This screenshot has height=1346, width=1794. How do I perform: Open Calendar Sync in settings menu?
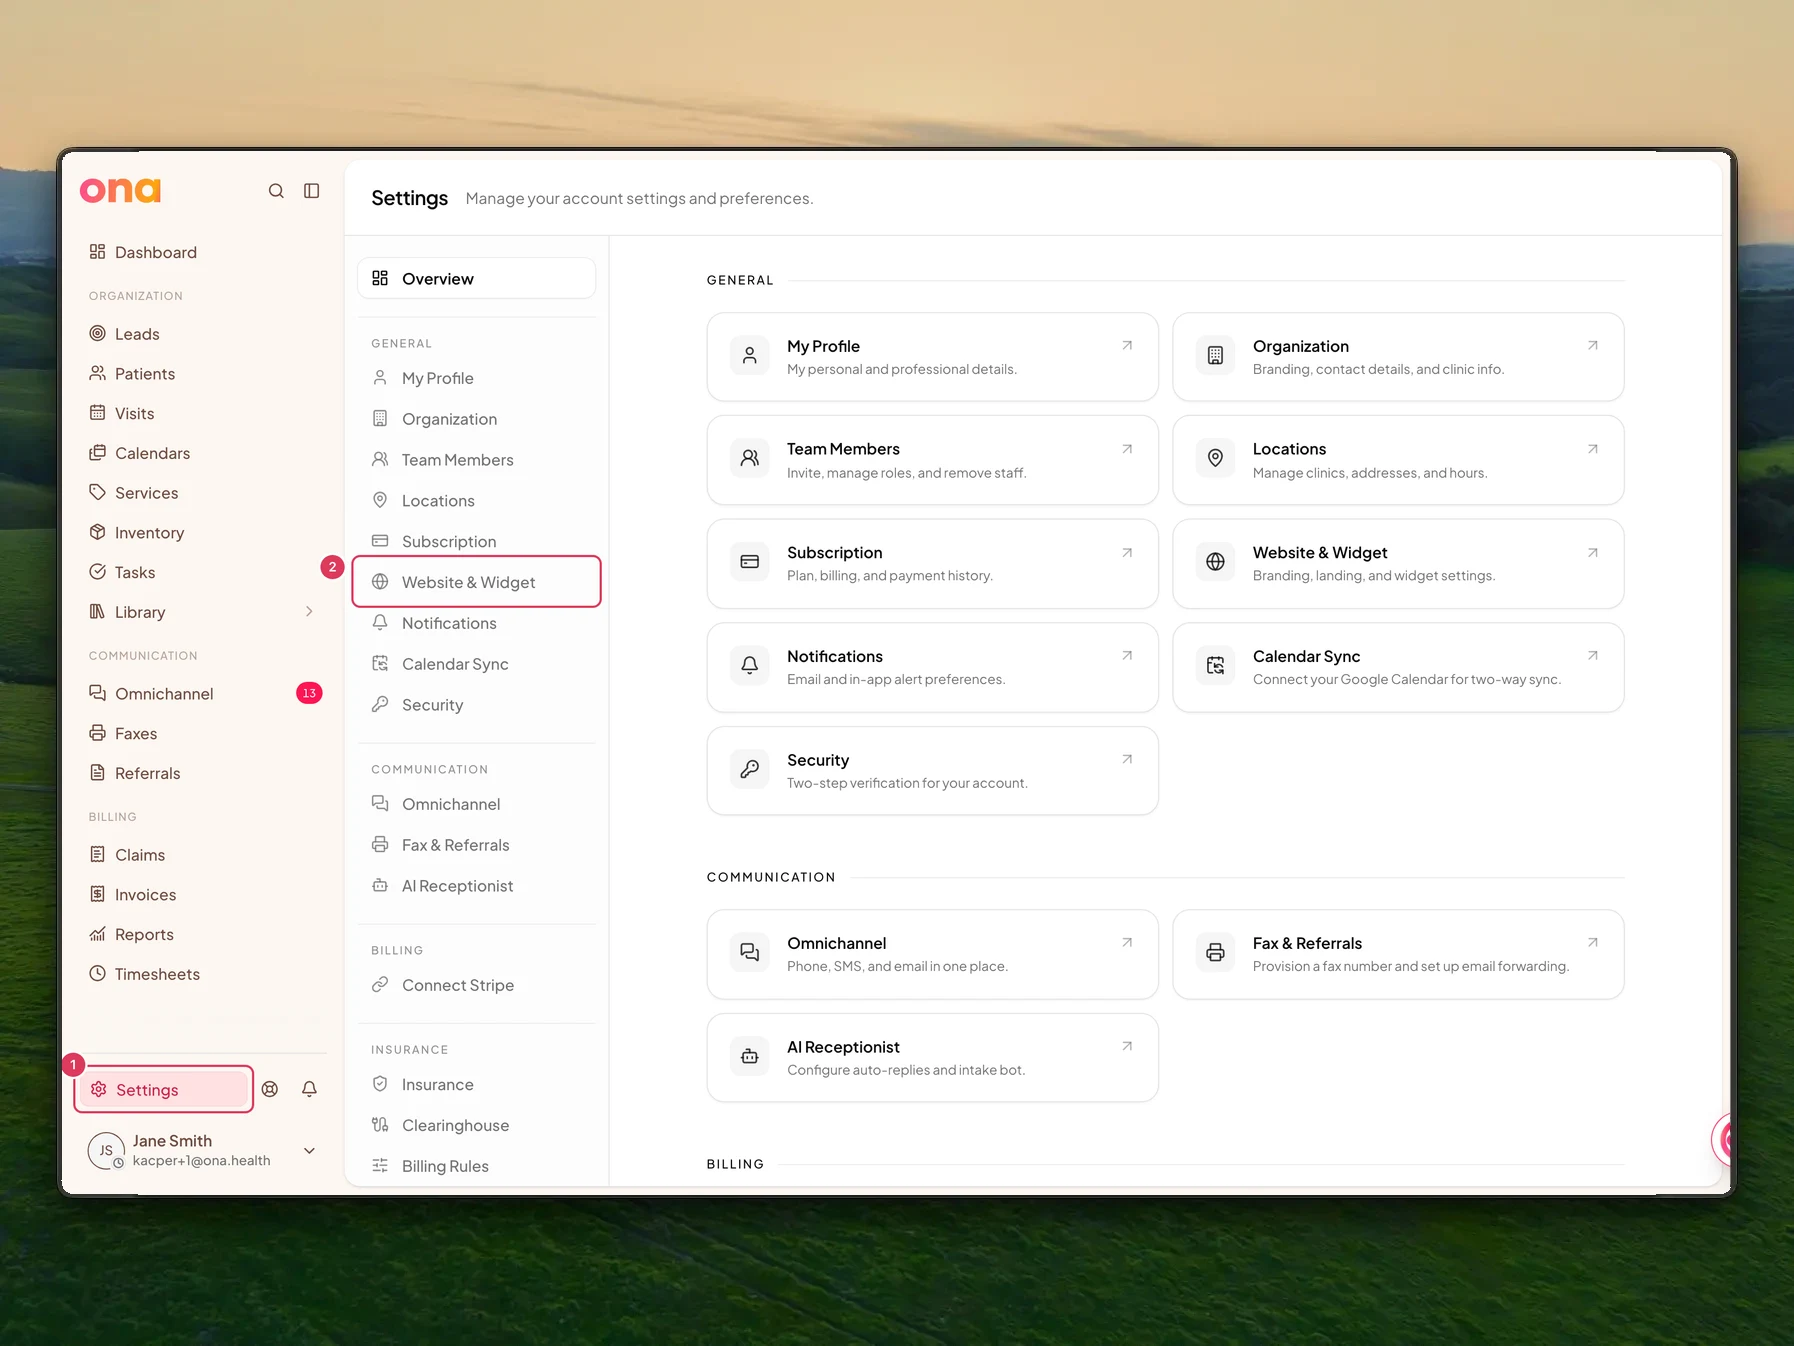click(476, 664)
